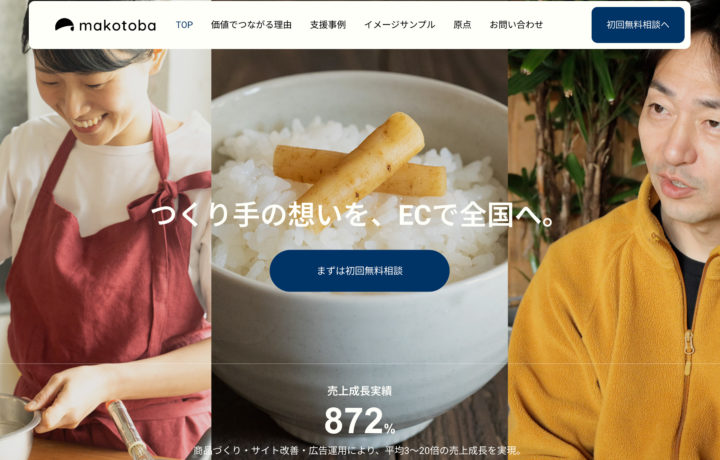Click the makotoba brand name text

point(118,25)
